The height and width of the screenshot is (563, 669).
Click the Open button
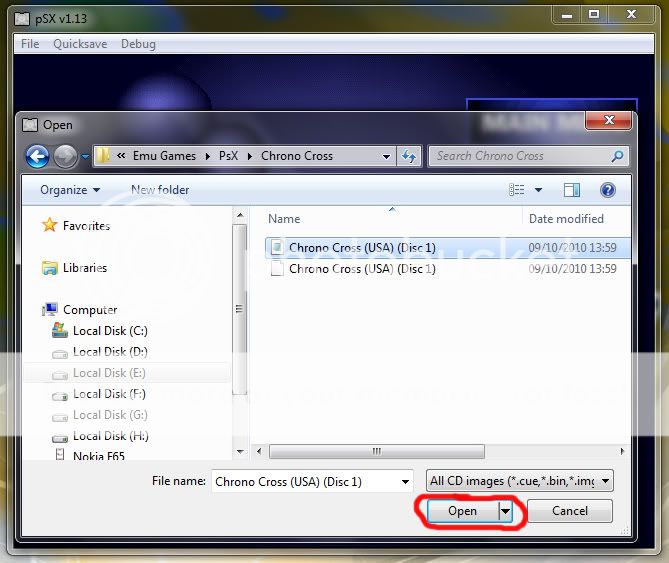click(462, 511)
